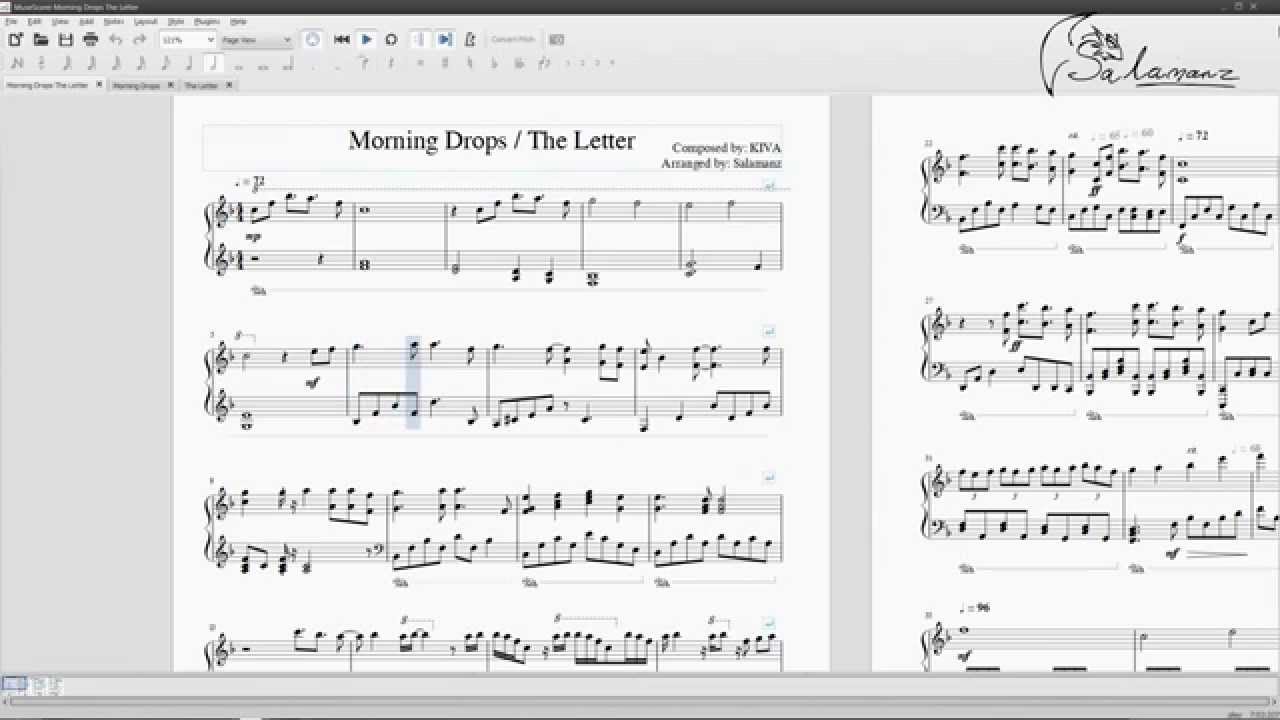Screen dimensions: 1280x720
Task: Redo the last undone action
Action: tap(139, 40)
